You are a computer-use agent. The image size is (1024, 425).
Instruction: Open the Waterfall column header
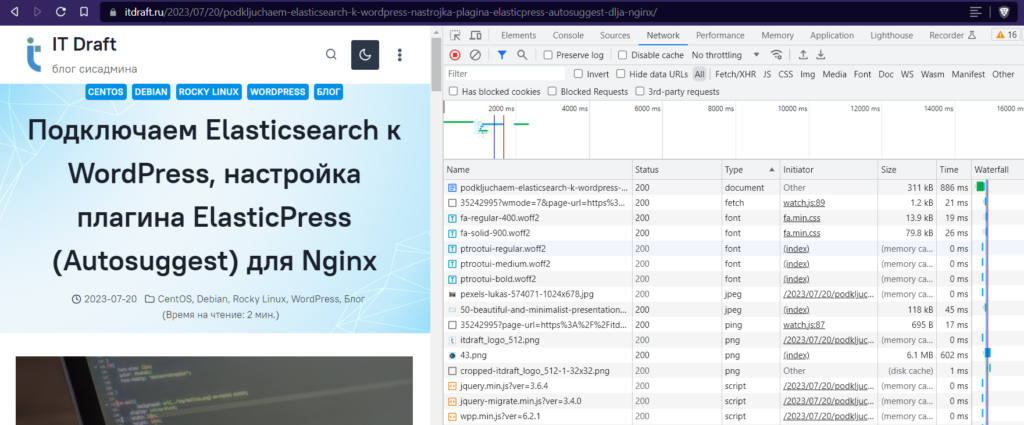997,170
